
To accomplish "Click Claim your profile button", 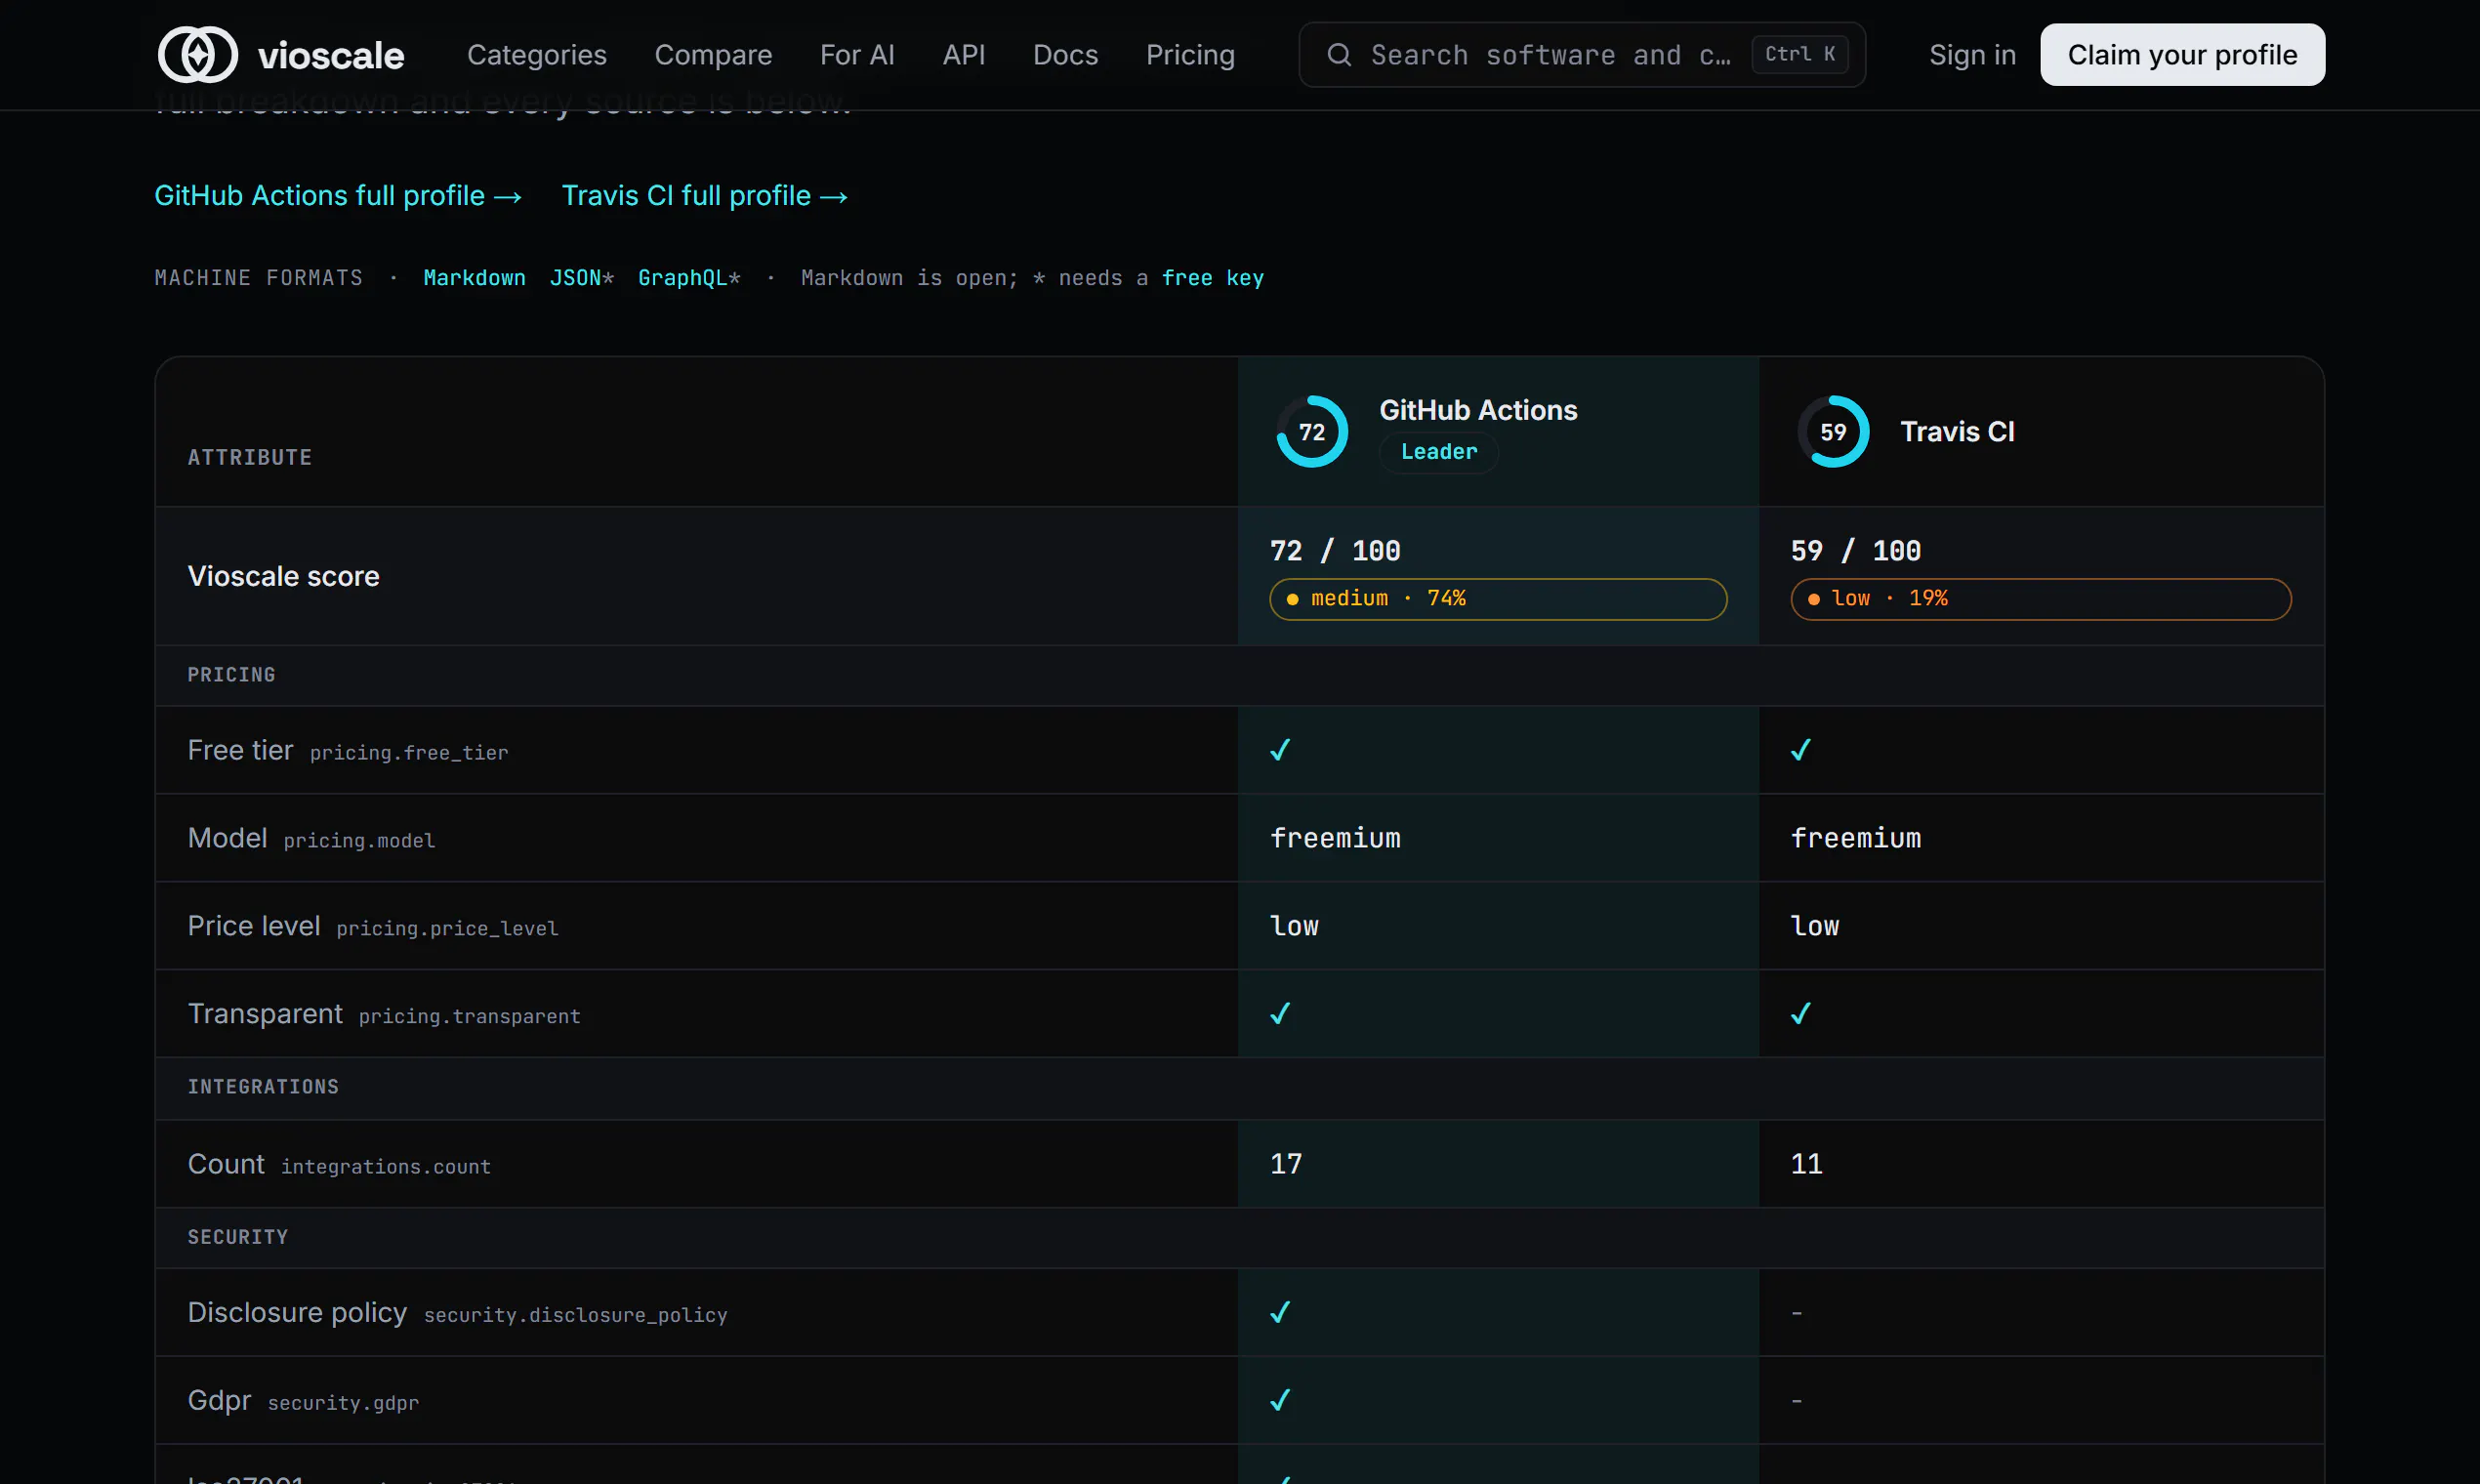I will 2182,55.
